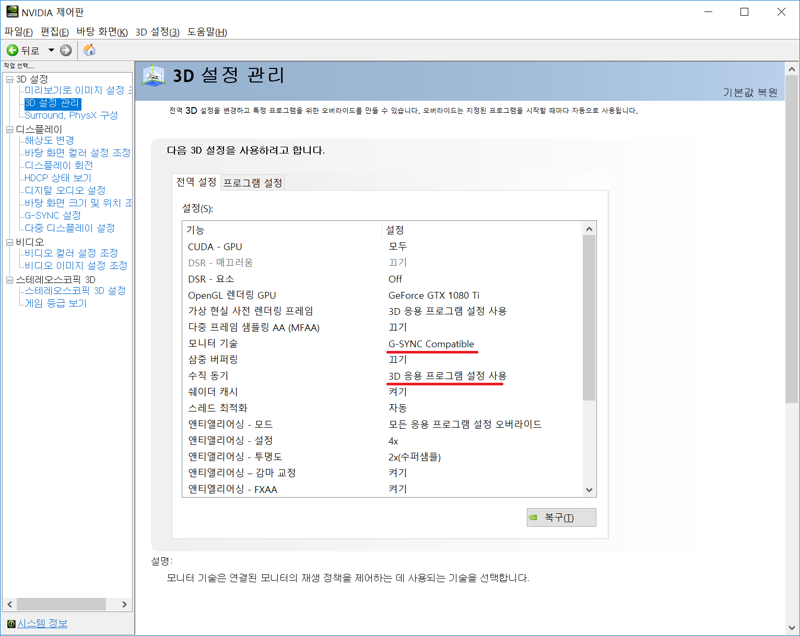Click the Forward arrow icon

tap(66, 50)
